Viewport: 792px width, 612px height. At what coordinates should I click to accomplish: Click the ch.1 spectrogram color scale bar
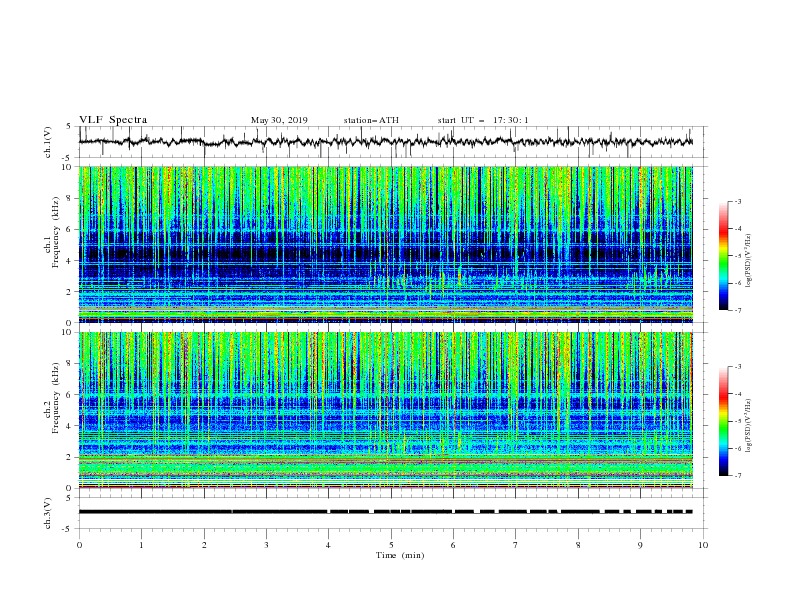(723, 256)
